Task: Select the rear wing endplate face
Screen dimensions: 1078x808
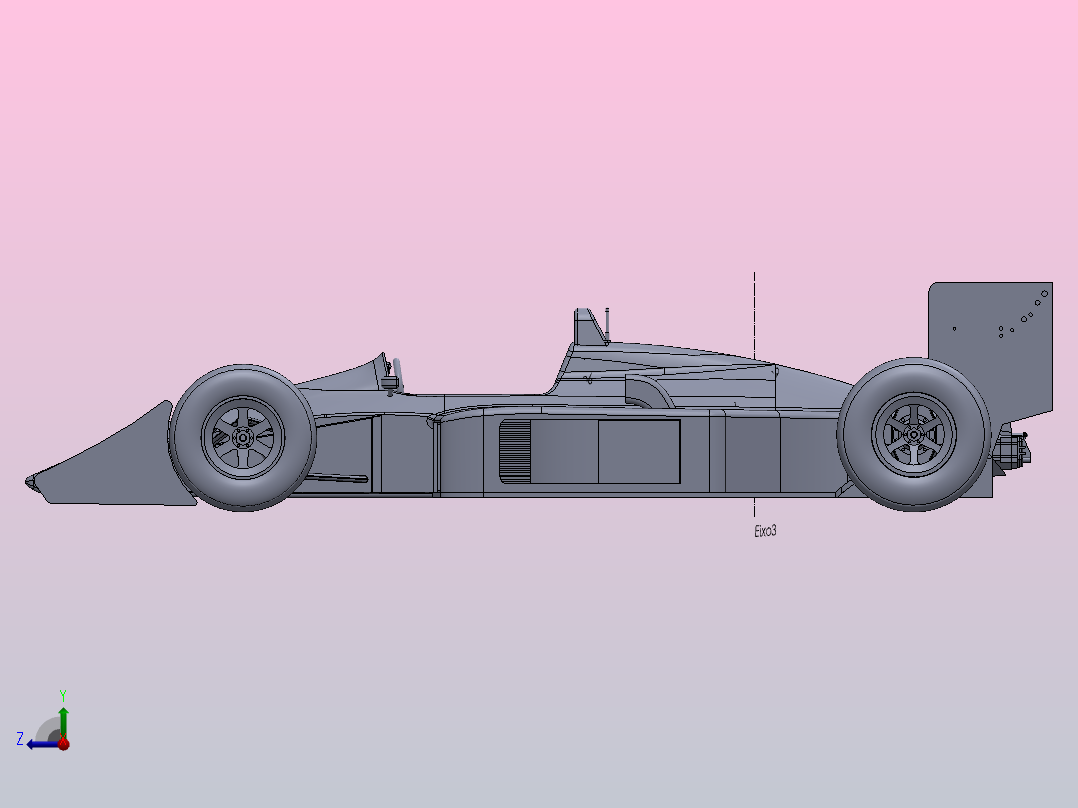Action: point(990,344)
